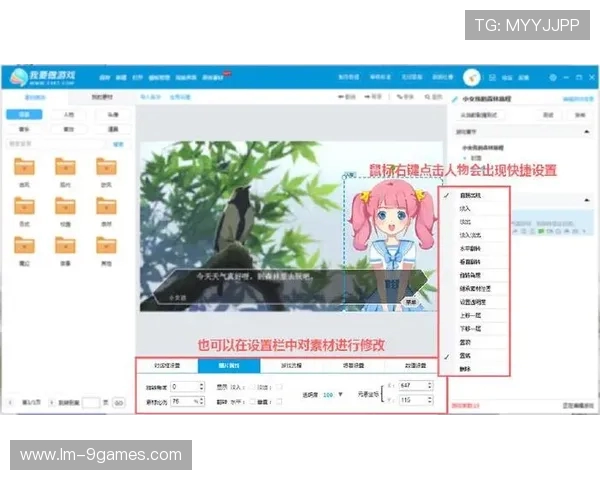Adjust the Y coordinate 115 spinner
600x480 pixels.
[x=430, y=400]
